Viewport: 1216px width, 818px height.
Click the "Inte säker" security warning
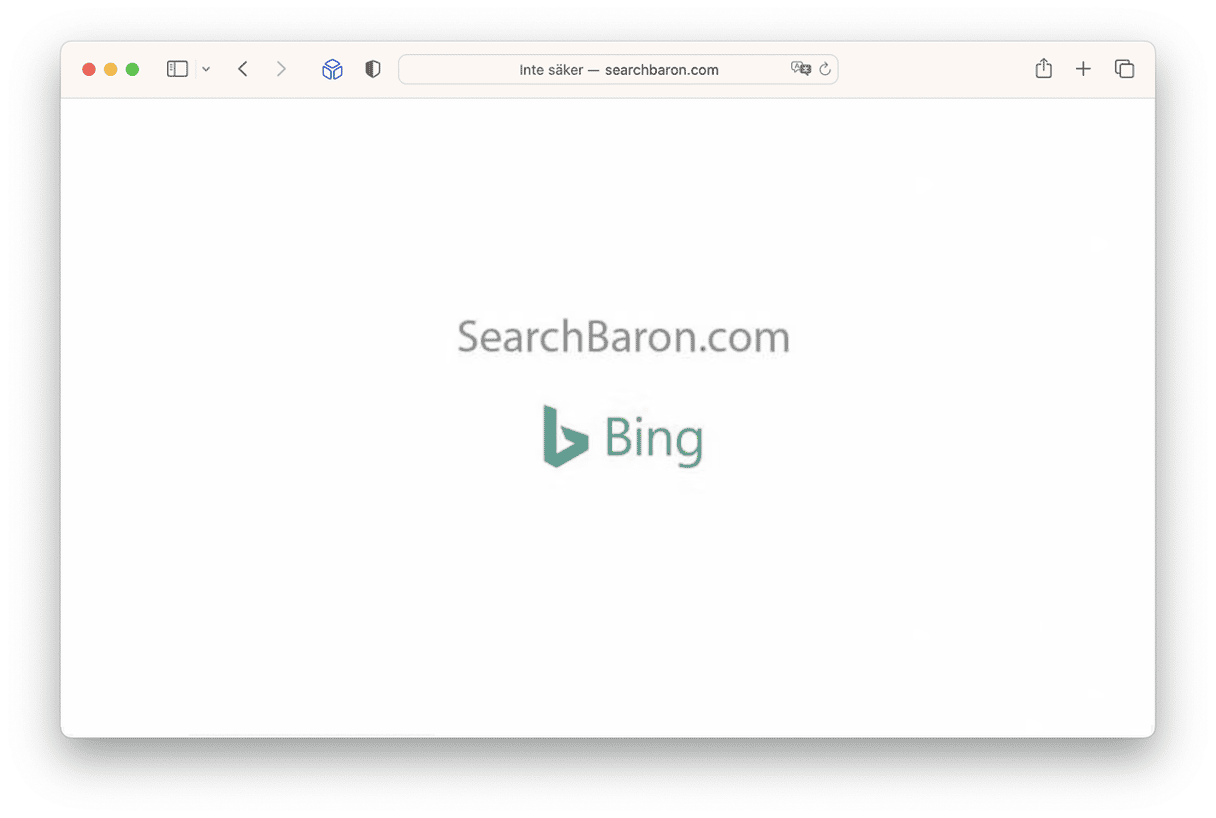550,70
